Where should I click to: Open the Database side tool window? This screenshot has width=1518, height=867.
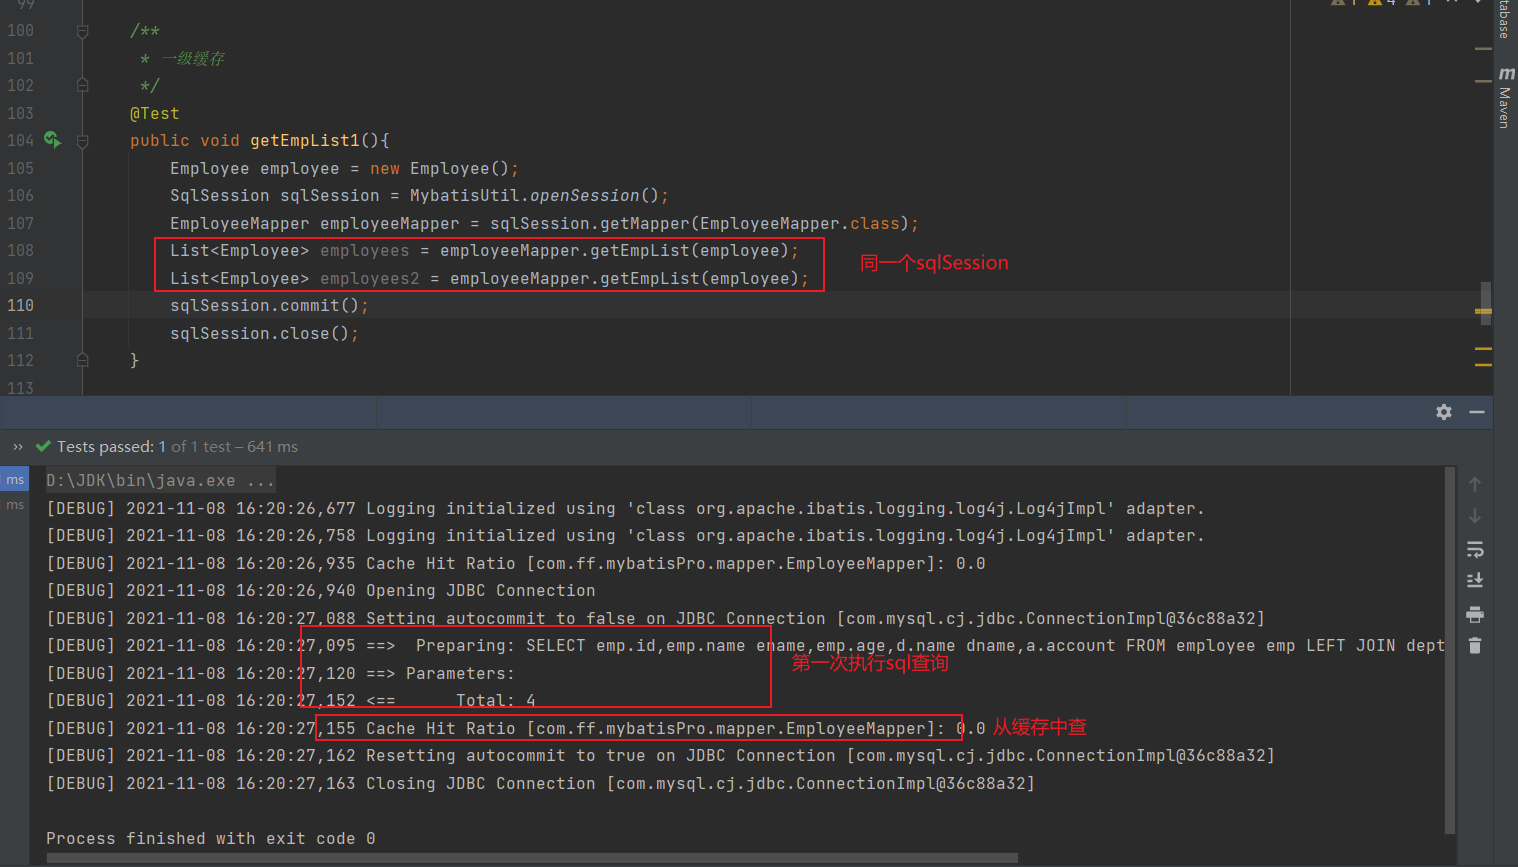click(1506, 19)
